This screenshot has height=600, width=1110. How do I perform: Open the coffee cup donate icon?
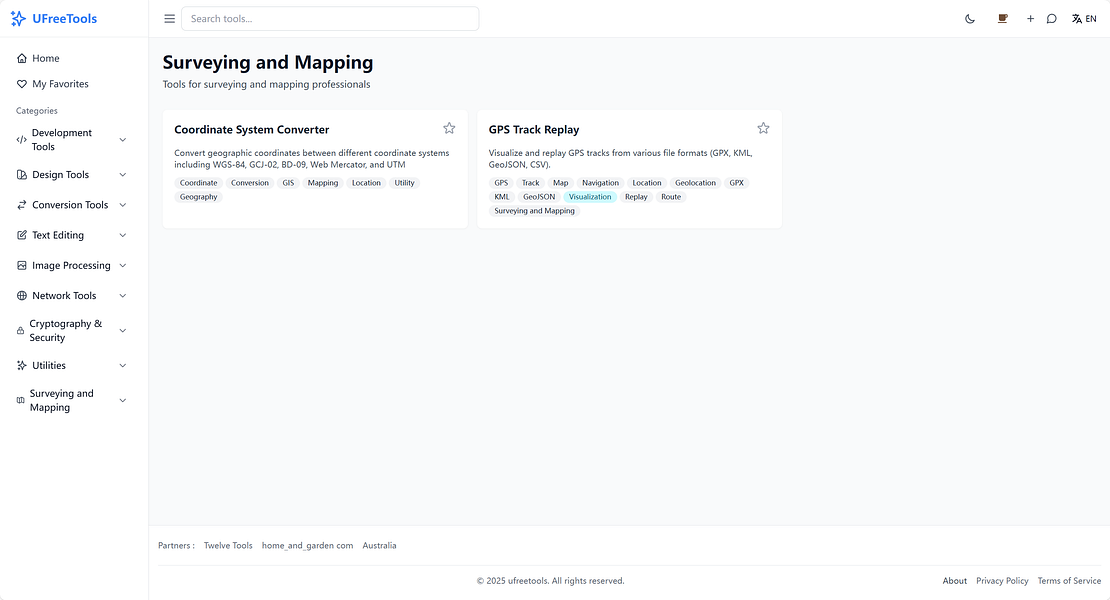[x=1002, y=18]
